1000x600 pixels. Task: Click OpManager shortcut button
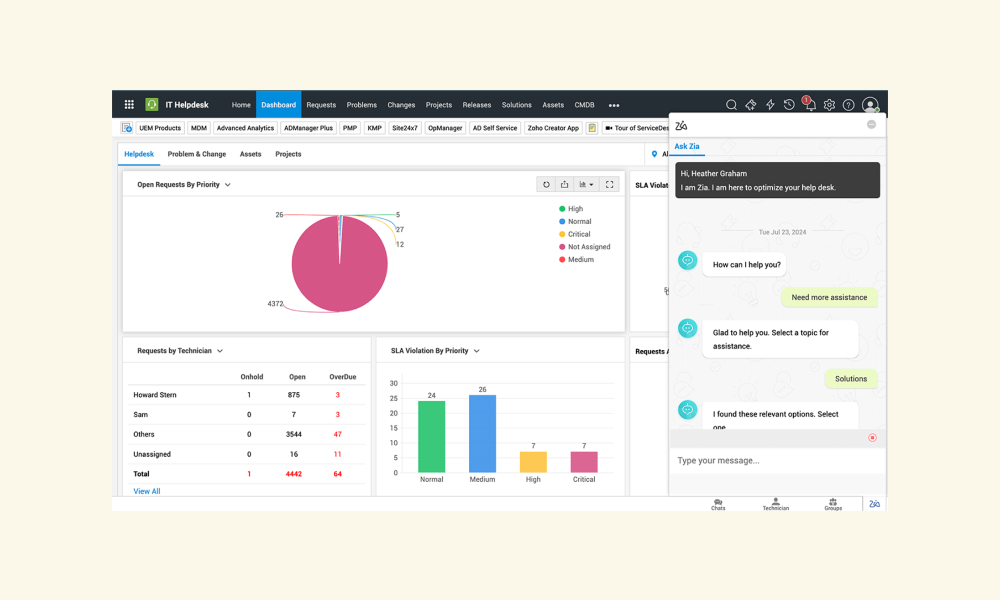point(445,128)
